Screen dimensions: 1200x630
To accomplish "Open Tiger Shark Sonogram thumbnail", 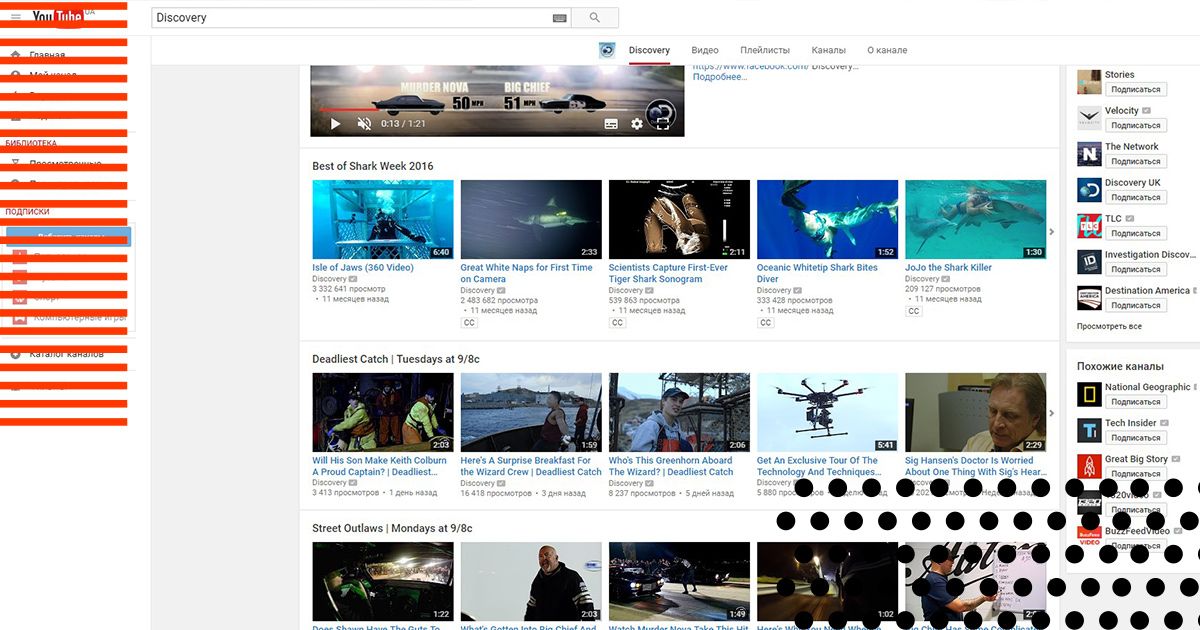I will click(x=679, y=220).
